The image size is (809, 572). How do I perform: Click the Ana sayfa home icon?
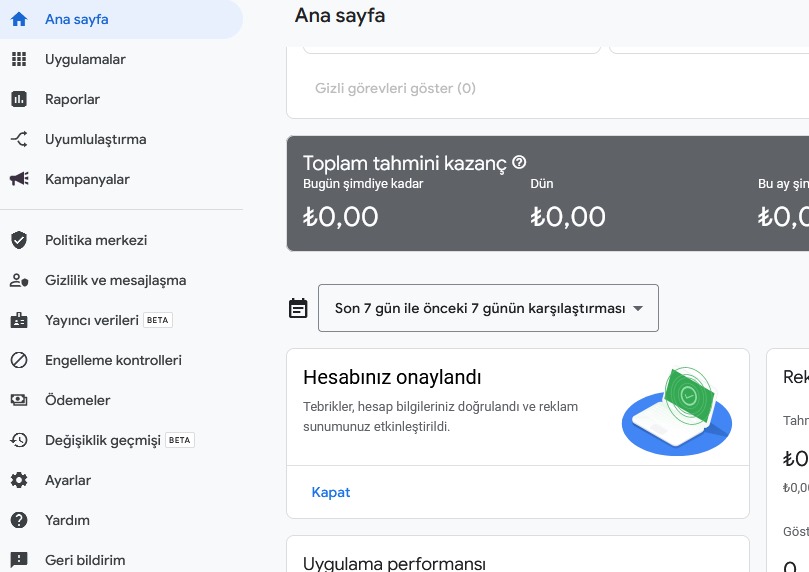pyautogui.click(x=19, y=19)
